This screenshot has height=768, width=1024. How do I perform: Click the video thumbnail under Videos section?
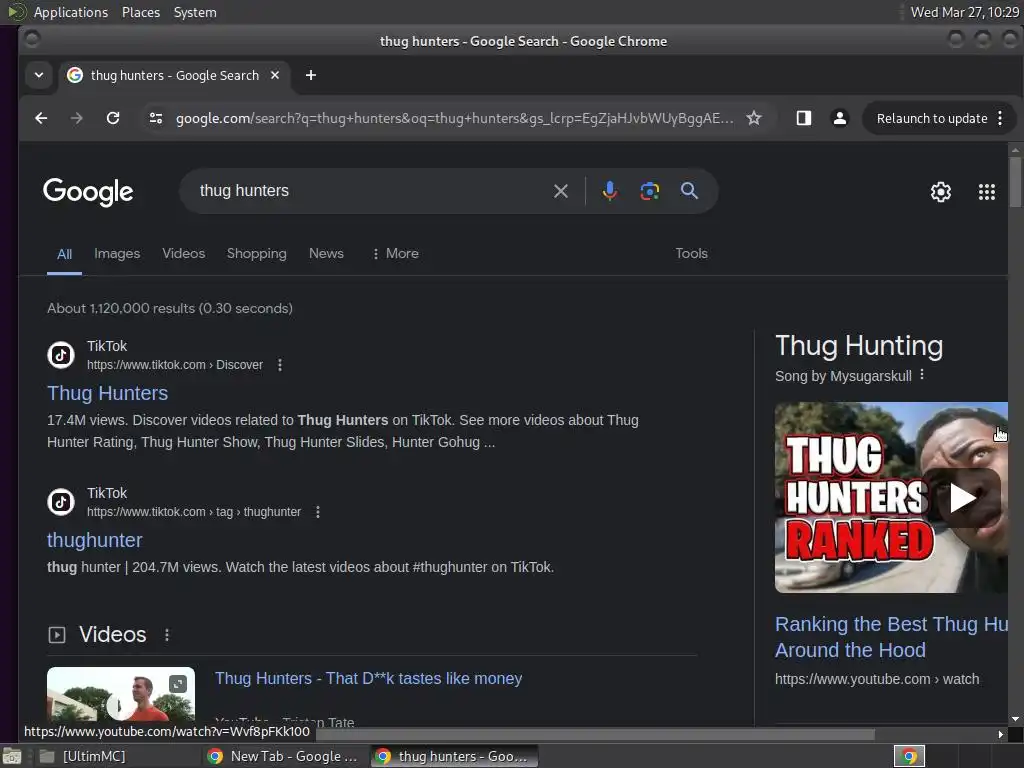click(x=121, y=696)
